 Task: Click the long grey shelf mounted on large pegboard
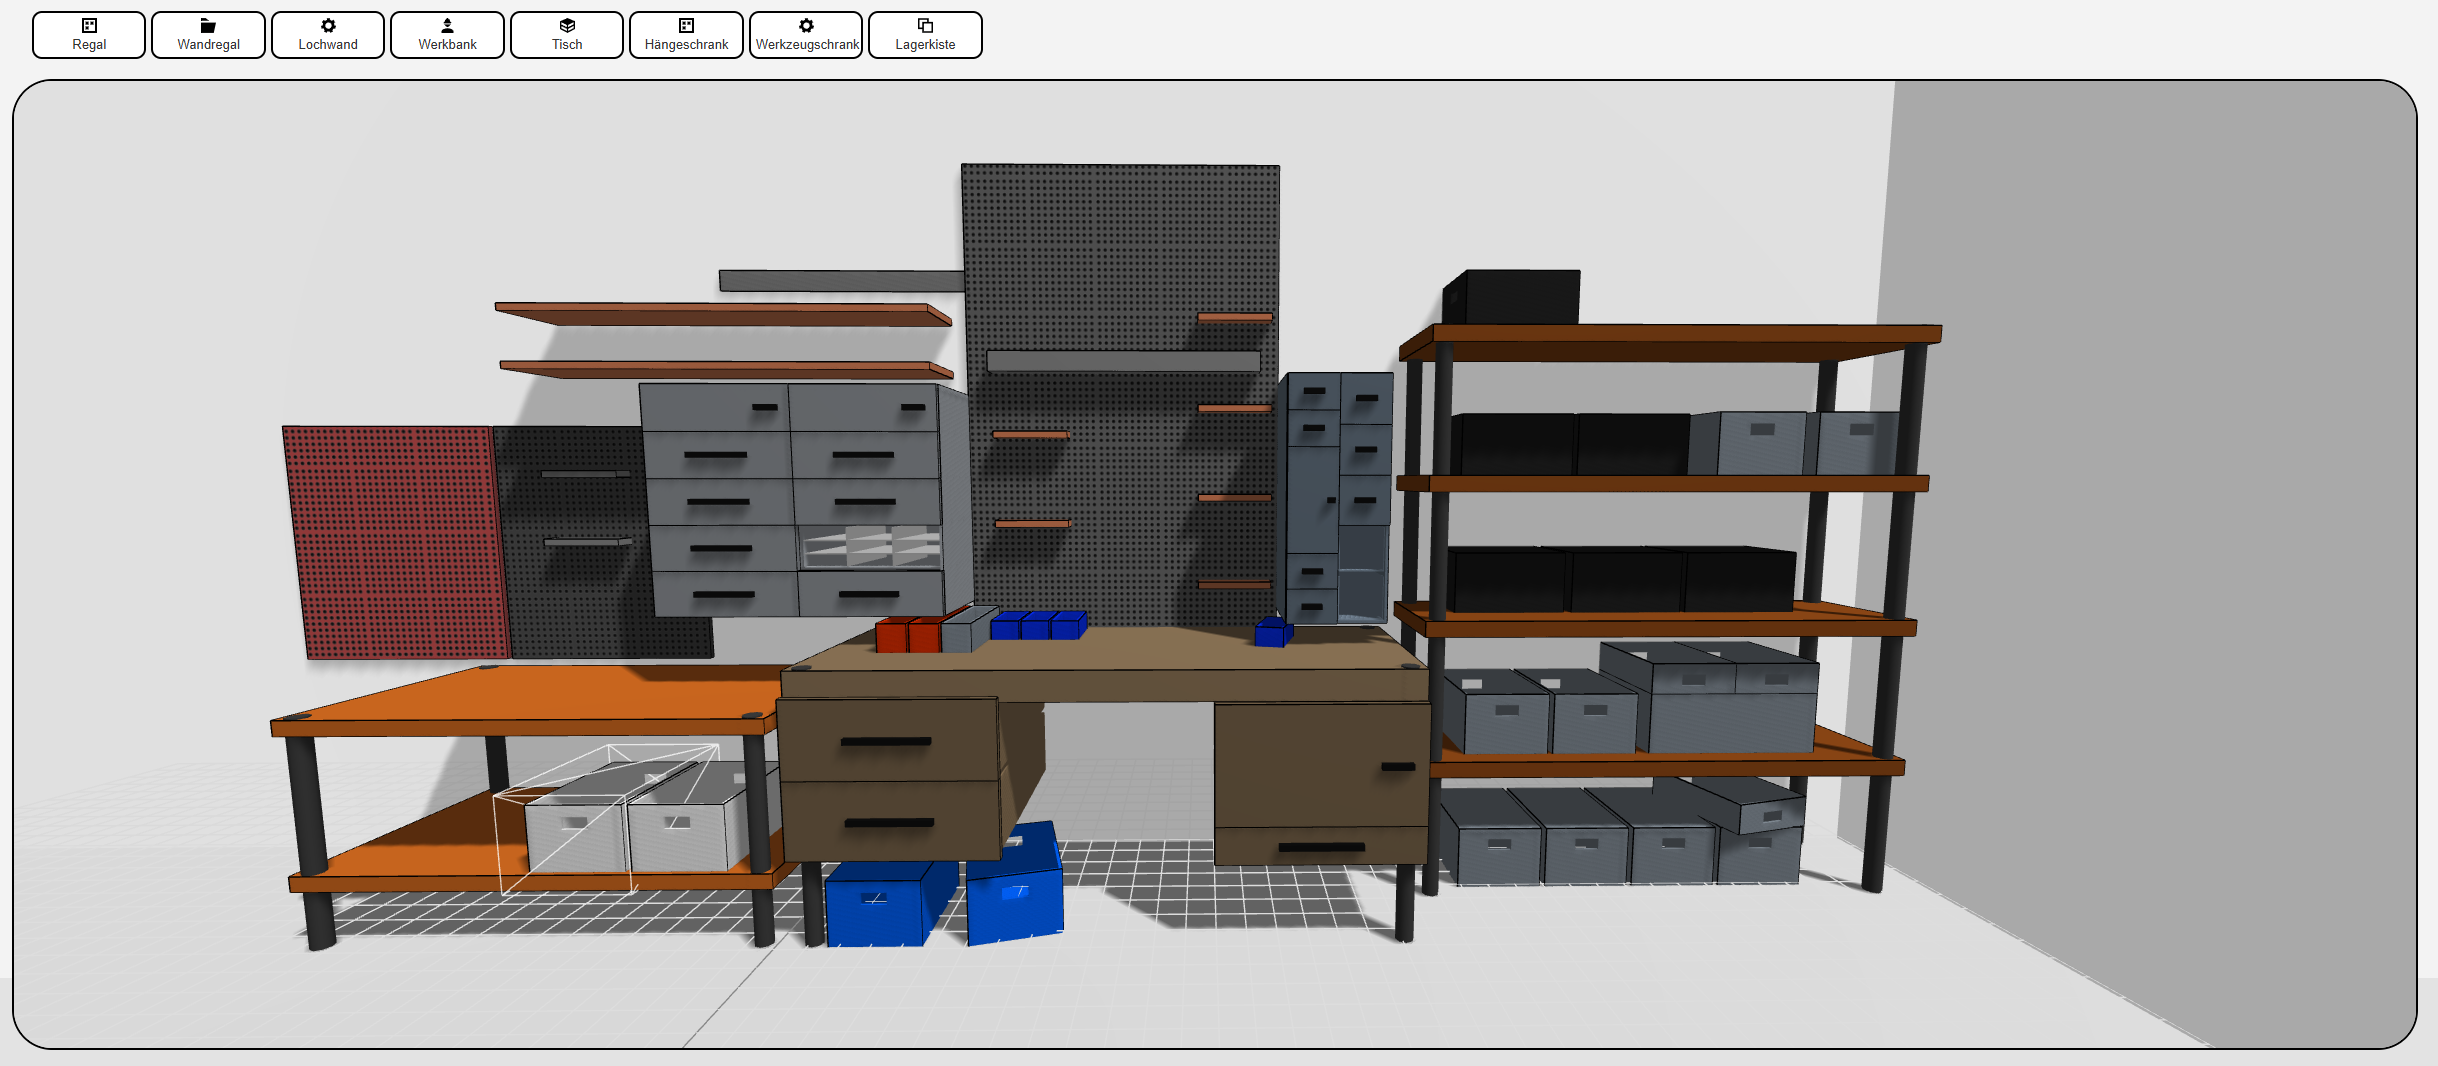[x=1122, y=361]
